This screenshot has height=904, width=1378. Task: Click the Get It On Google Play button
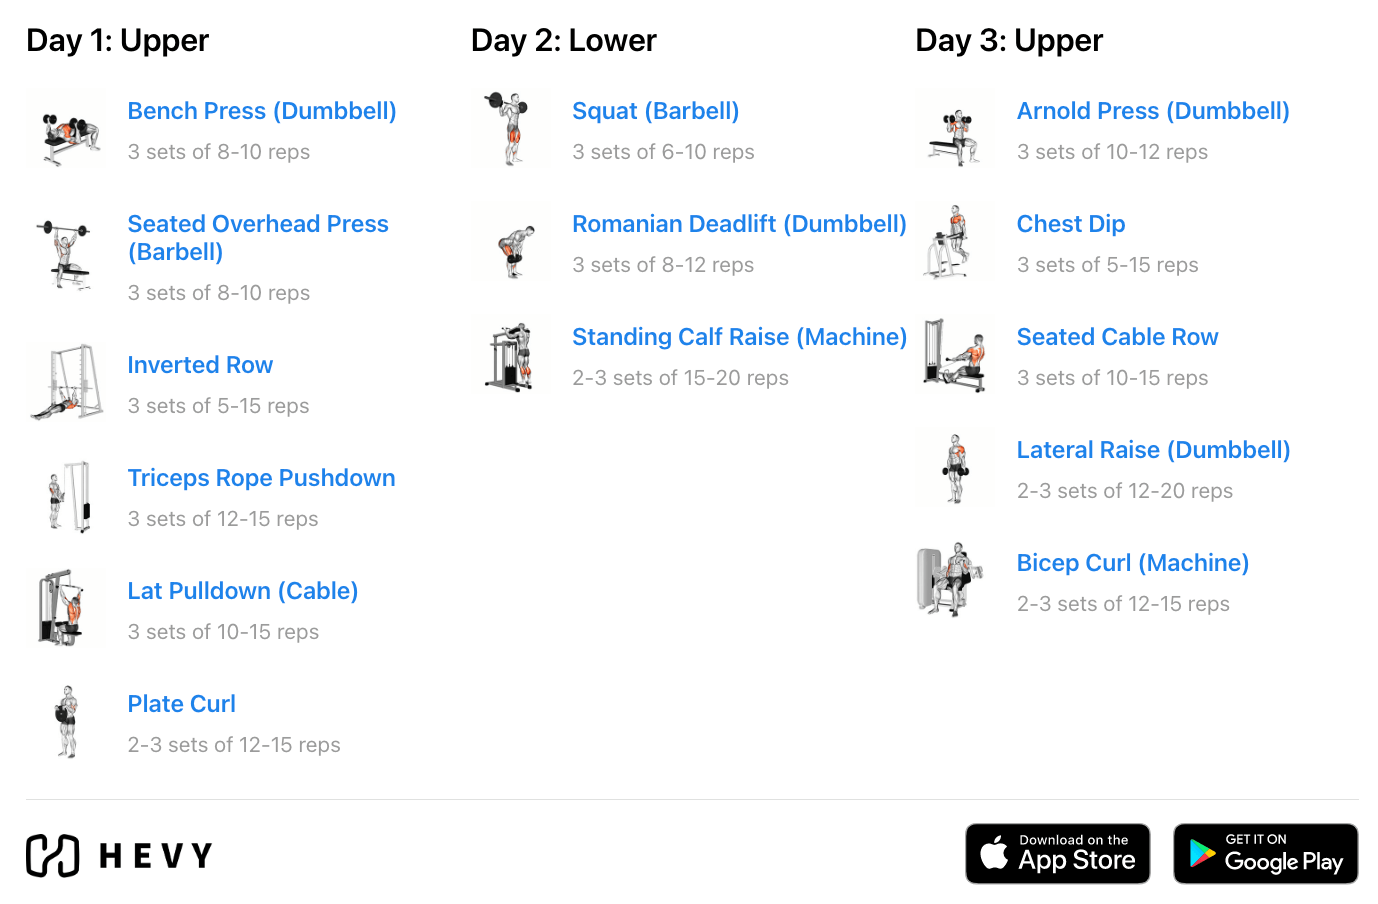coord(1265,853)
